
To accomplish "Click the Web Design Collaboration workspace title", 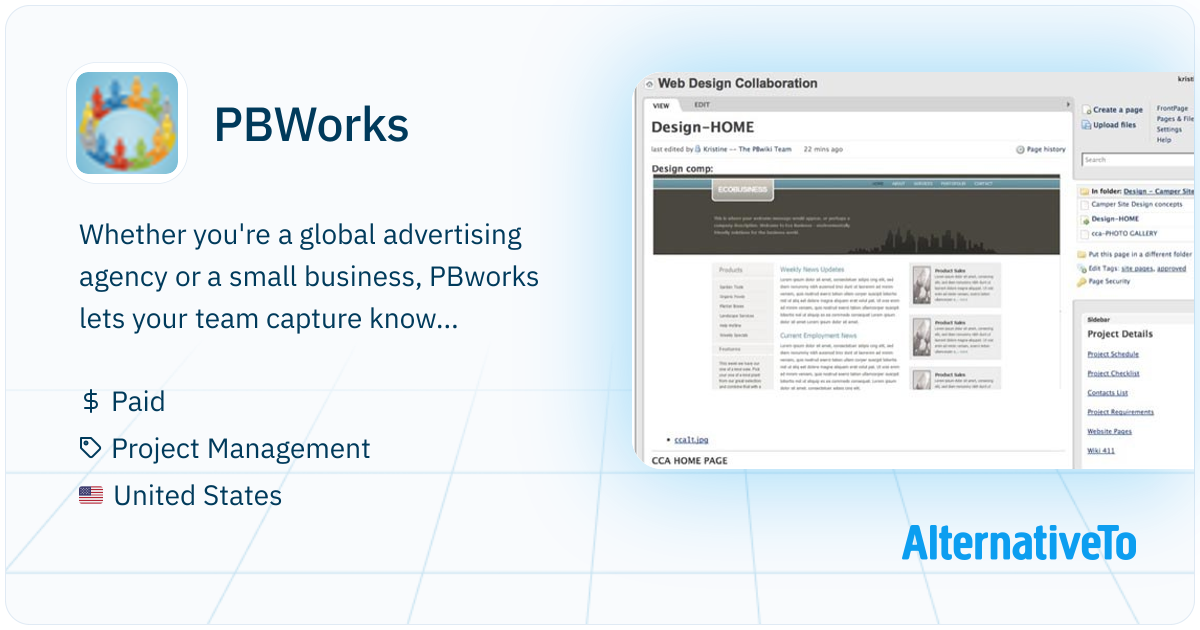I will click(x=737, y=84).
